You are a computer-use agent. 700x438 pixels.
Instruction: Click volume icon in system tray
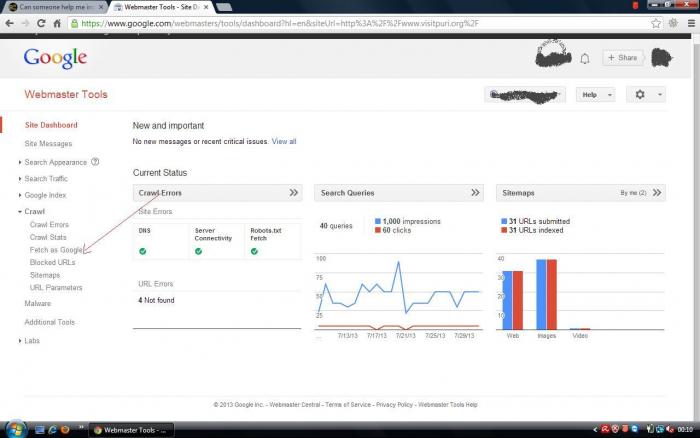tap(670, 430)
